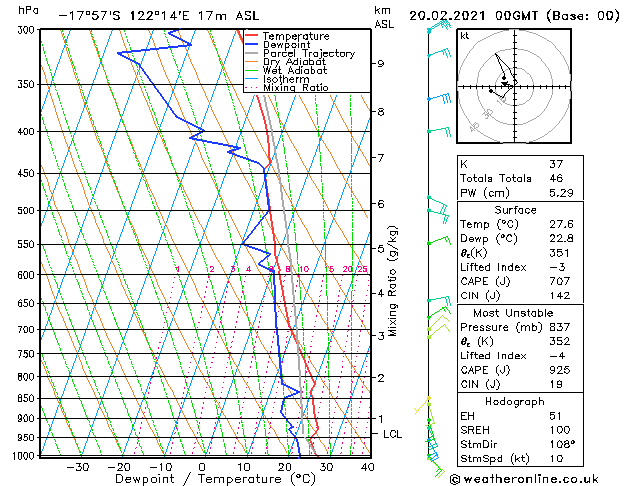
Task: Click the surface Lifted Index value -3
Action: point(556,267)
